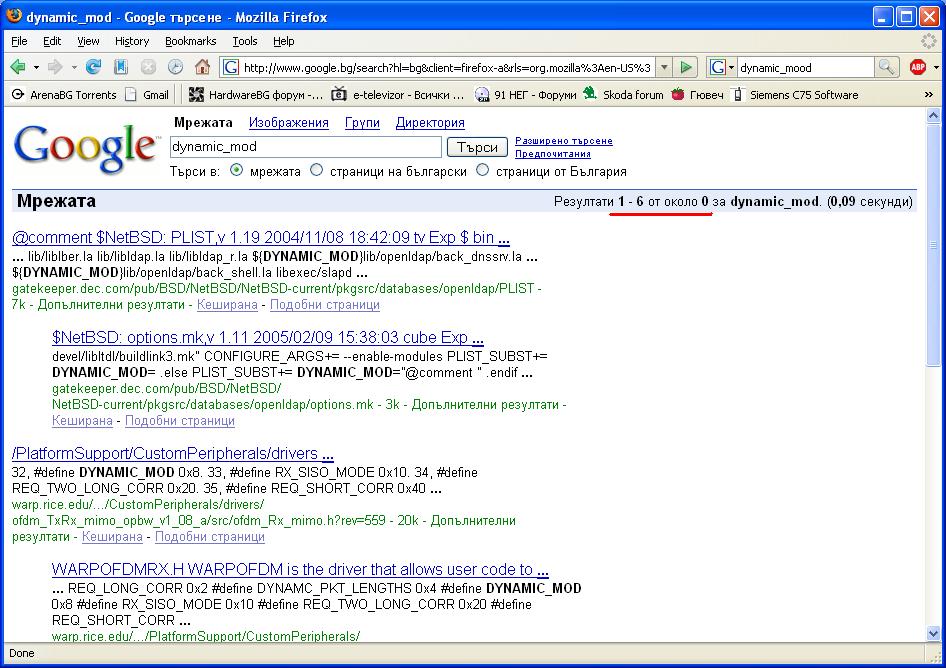
Task: Open the search engine selector dropdown
Action: [731, 68]
